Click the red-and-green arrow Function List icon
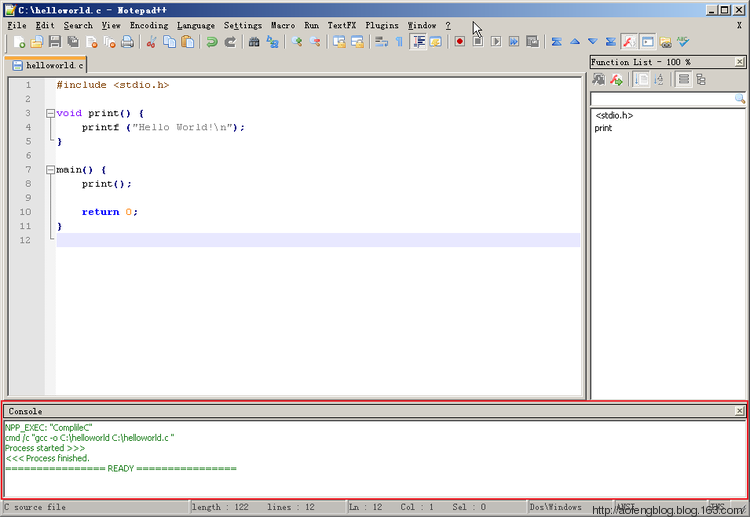This screenshot has height=517, width=750. pyautogui.click(x=616, y=79)
